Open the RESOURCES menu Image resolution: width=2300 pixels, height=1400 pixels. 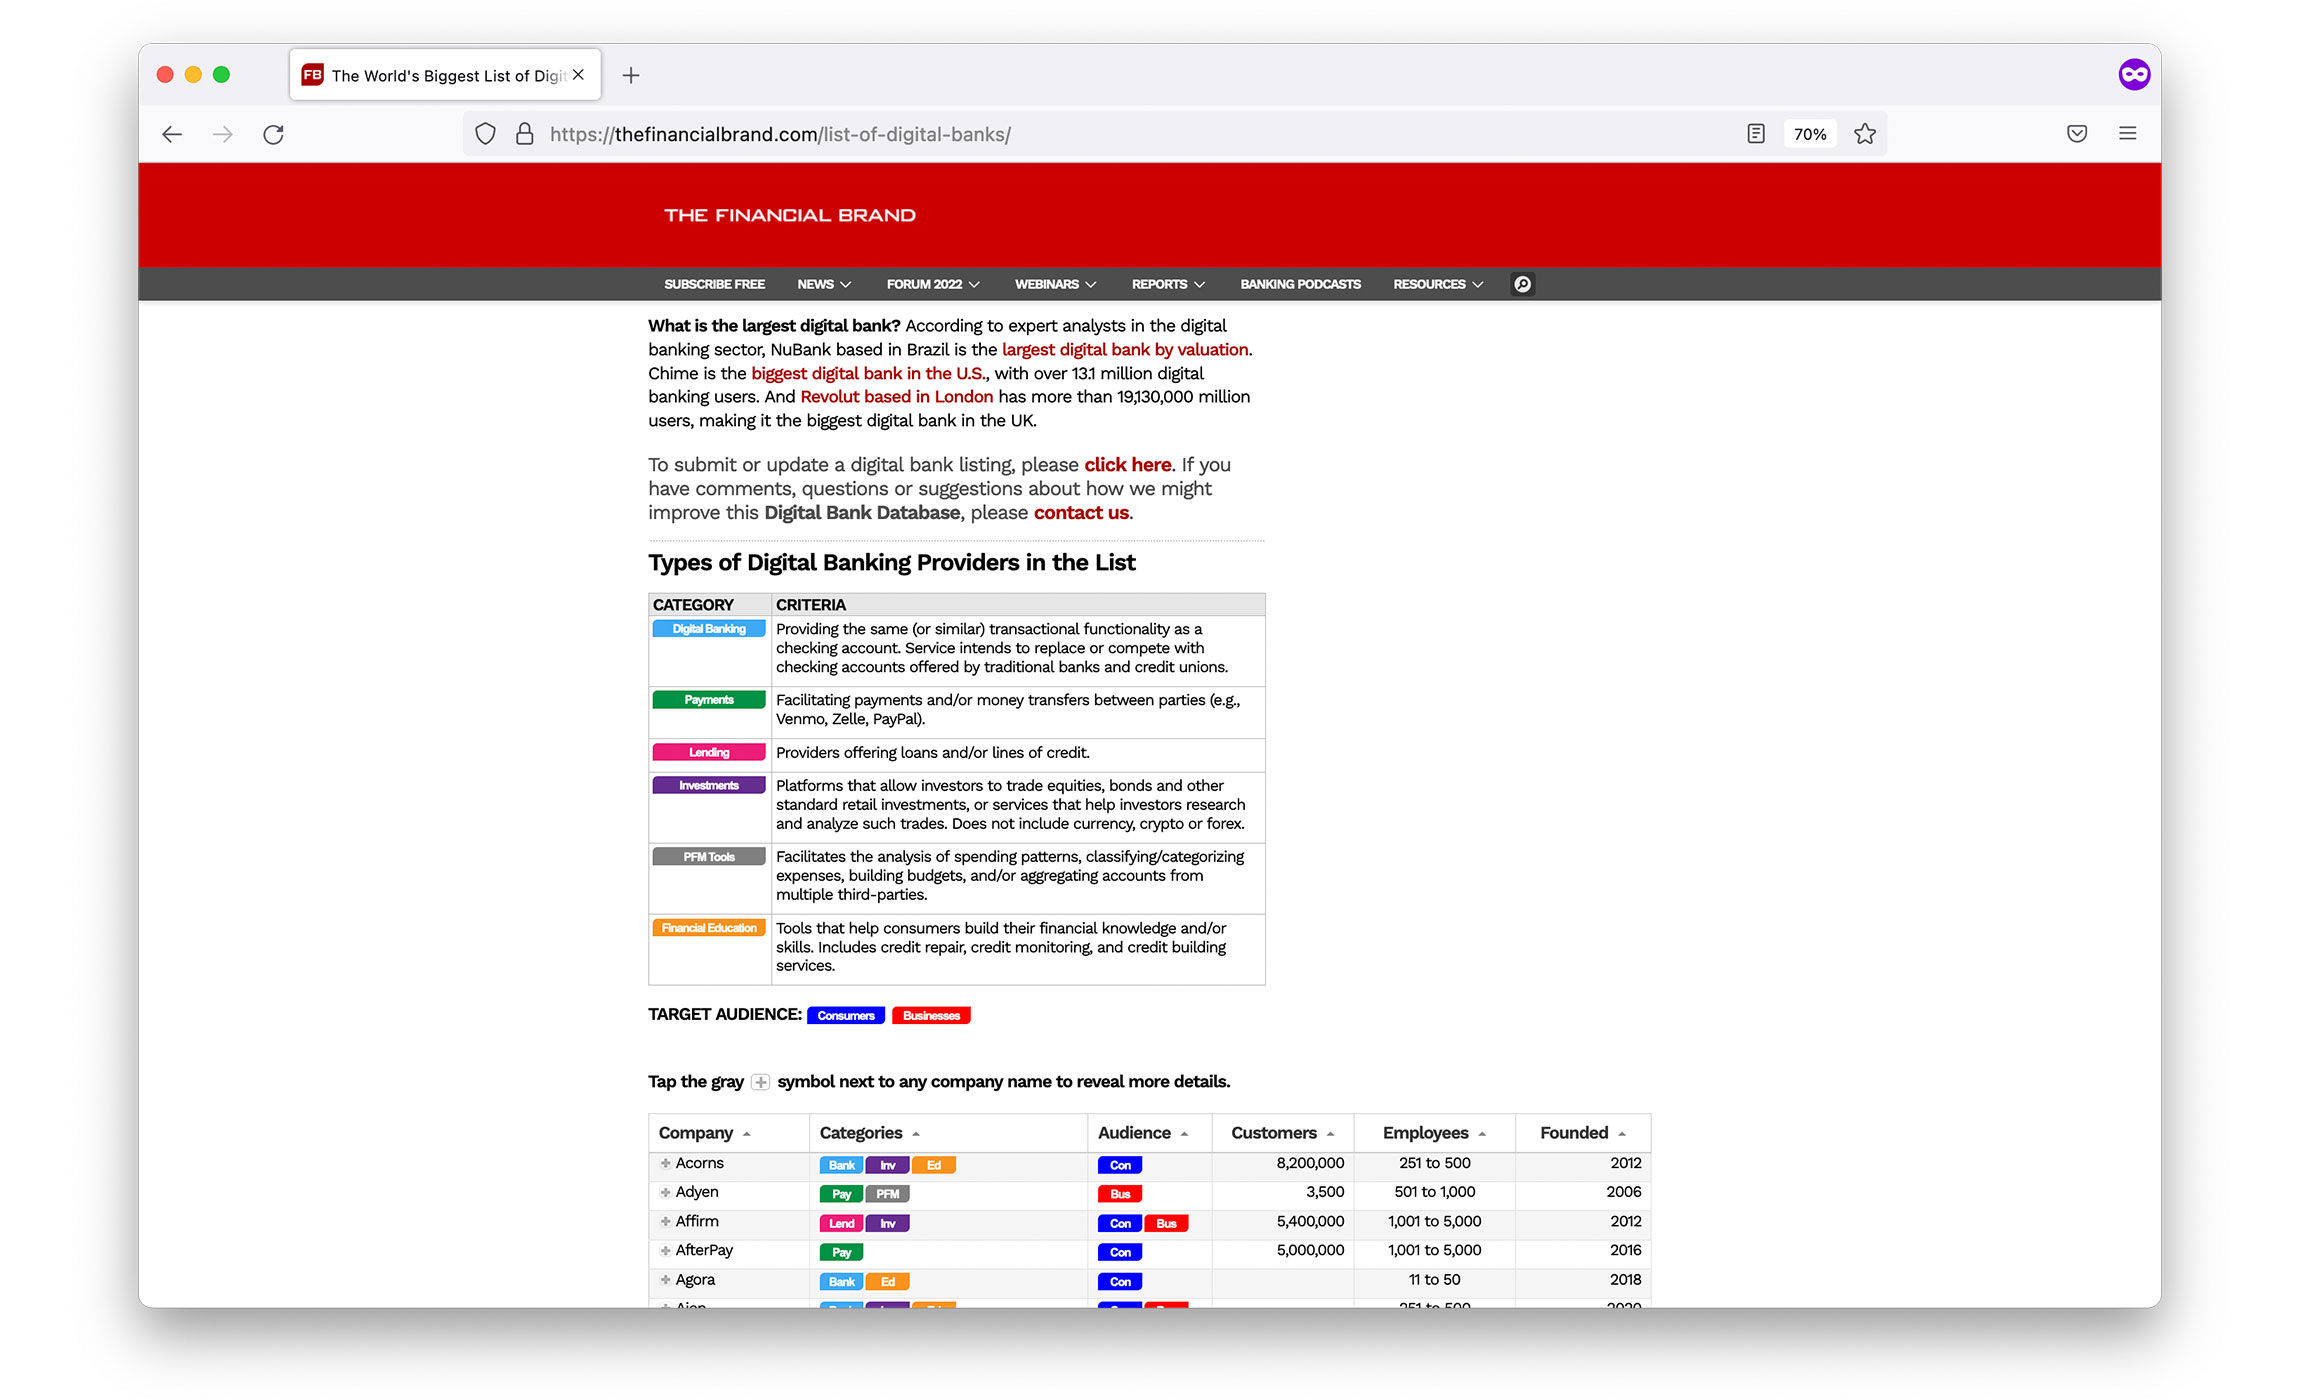click(x=1438, y=284)
